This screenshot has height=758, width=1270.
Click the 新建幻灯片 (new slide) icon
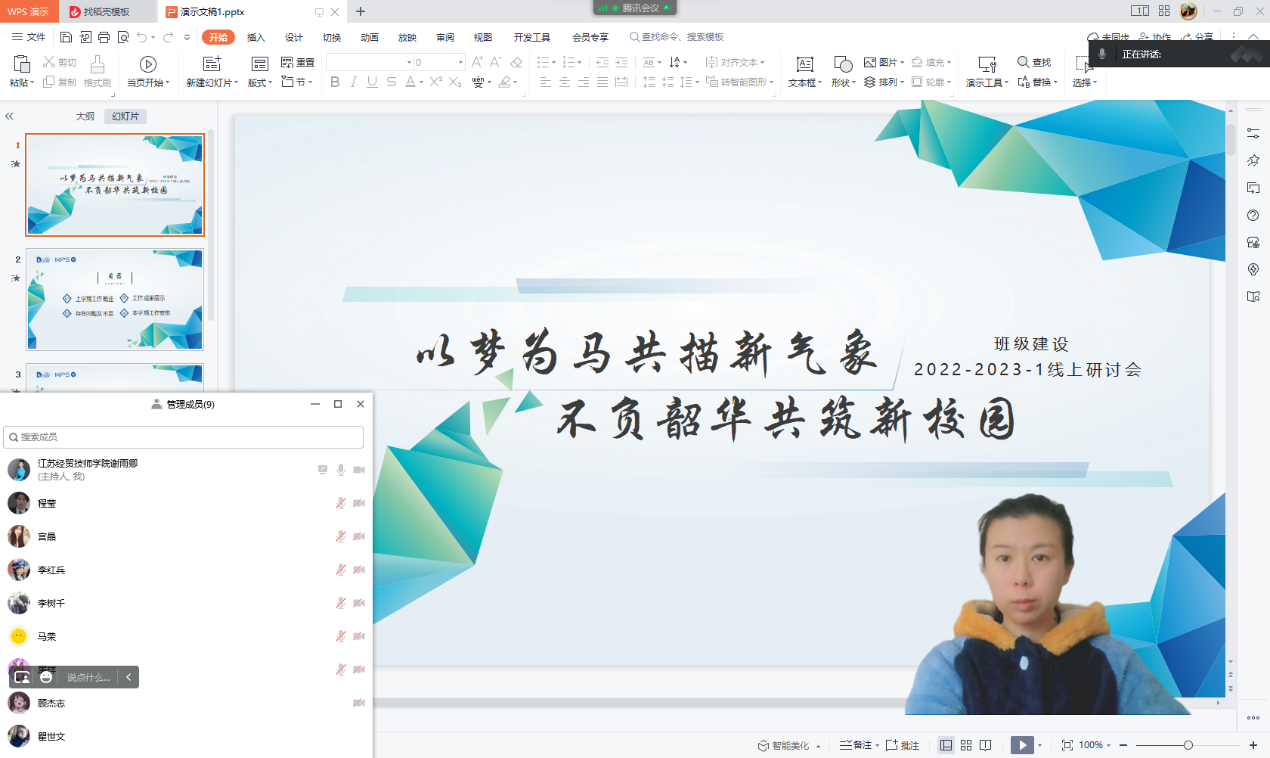click(211, 64)
